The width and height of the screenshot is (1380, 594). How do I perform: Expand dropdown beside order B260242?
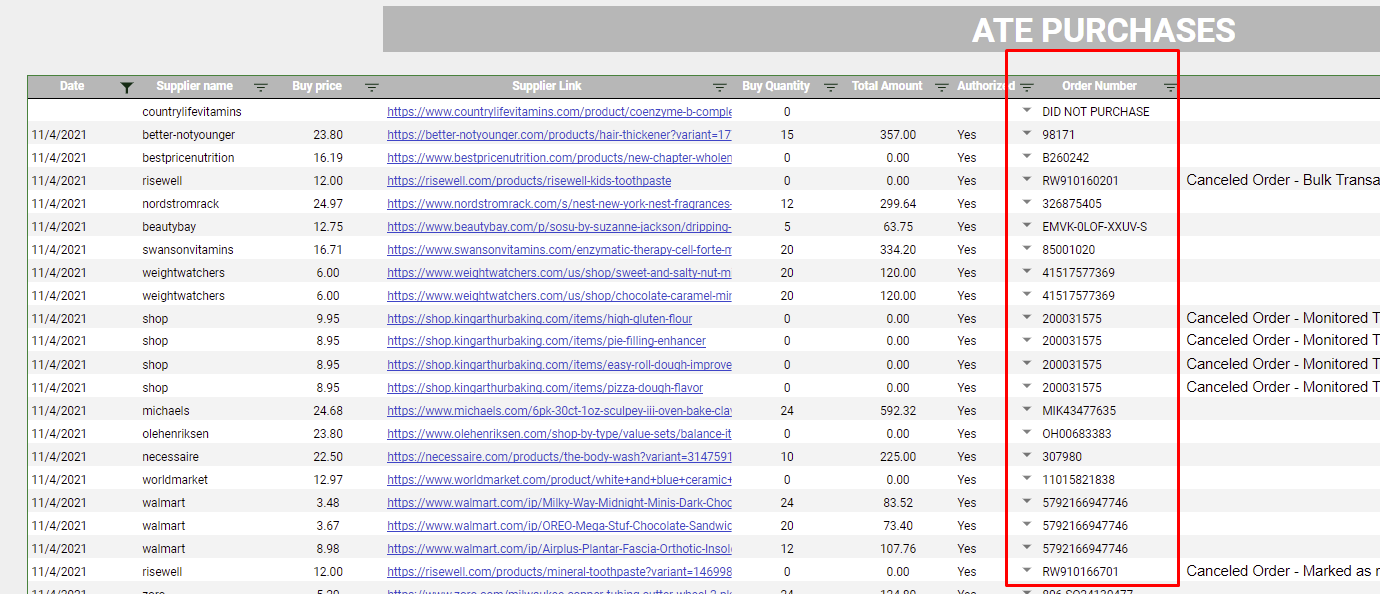1027,156
